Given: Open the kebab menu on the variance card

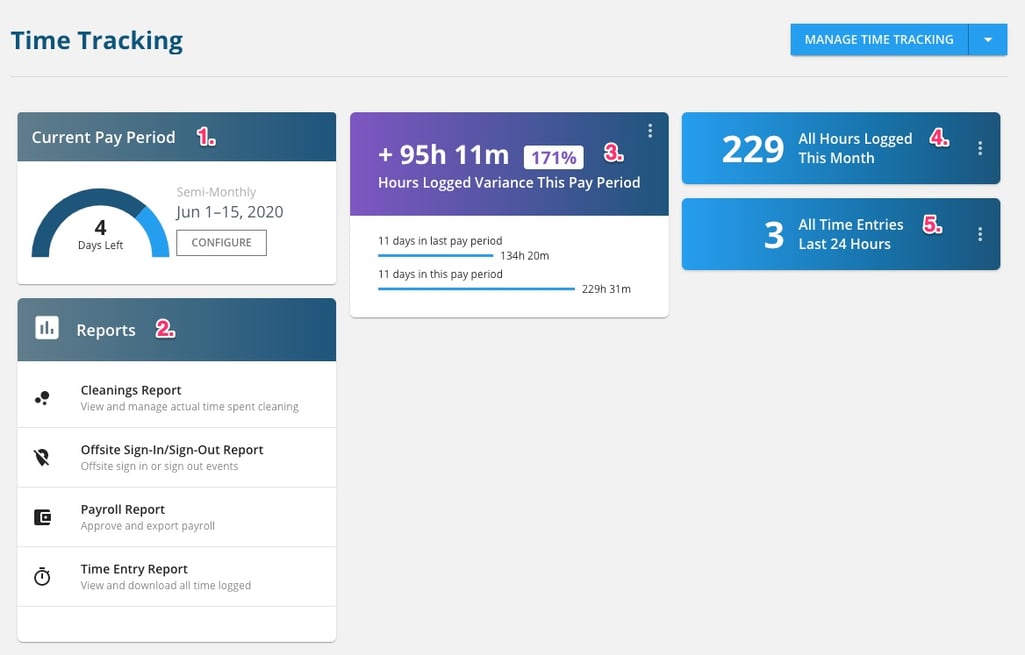Looking at the screenshot, I should tap(650, 129).
